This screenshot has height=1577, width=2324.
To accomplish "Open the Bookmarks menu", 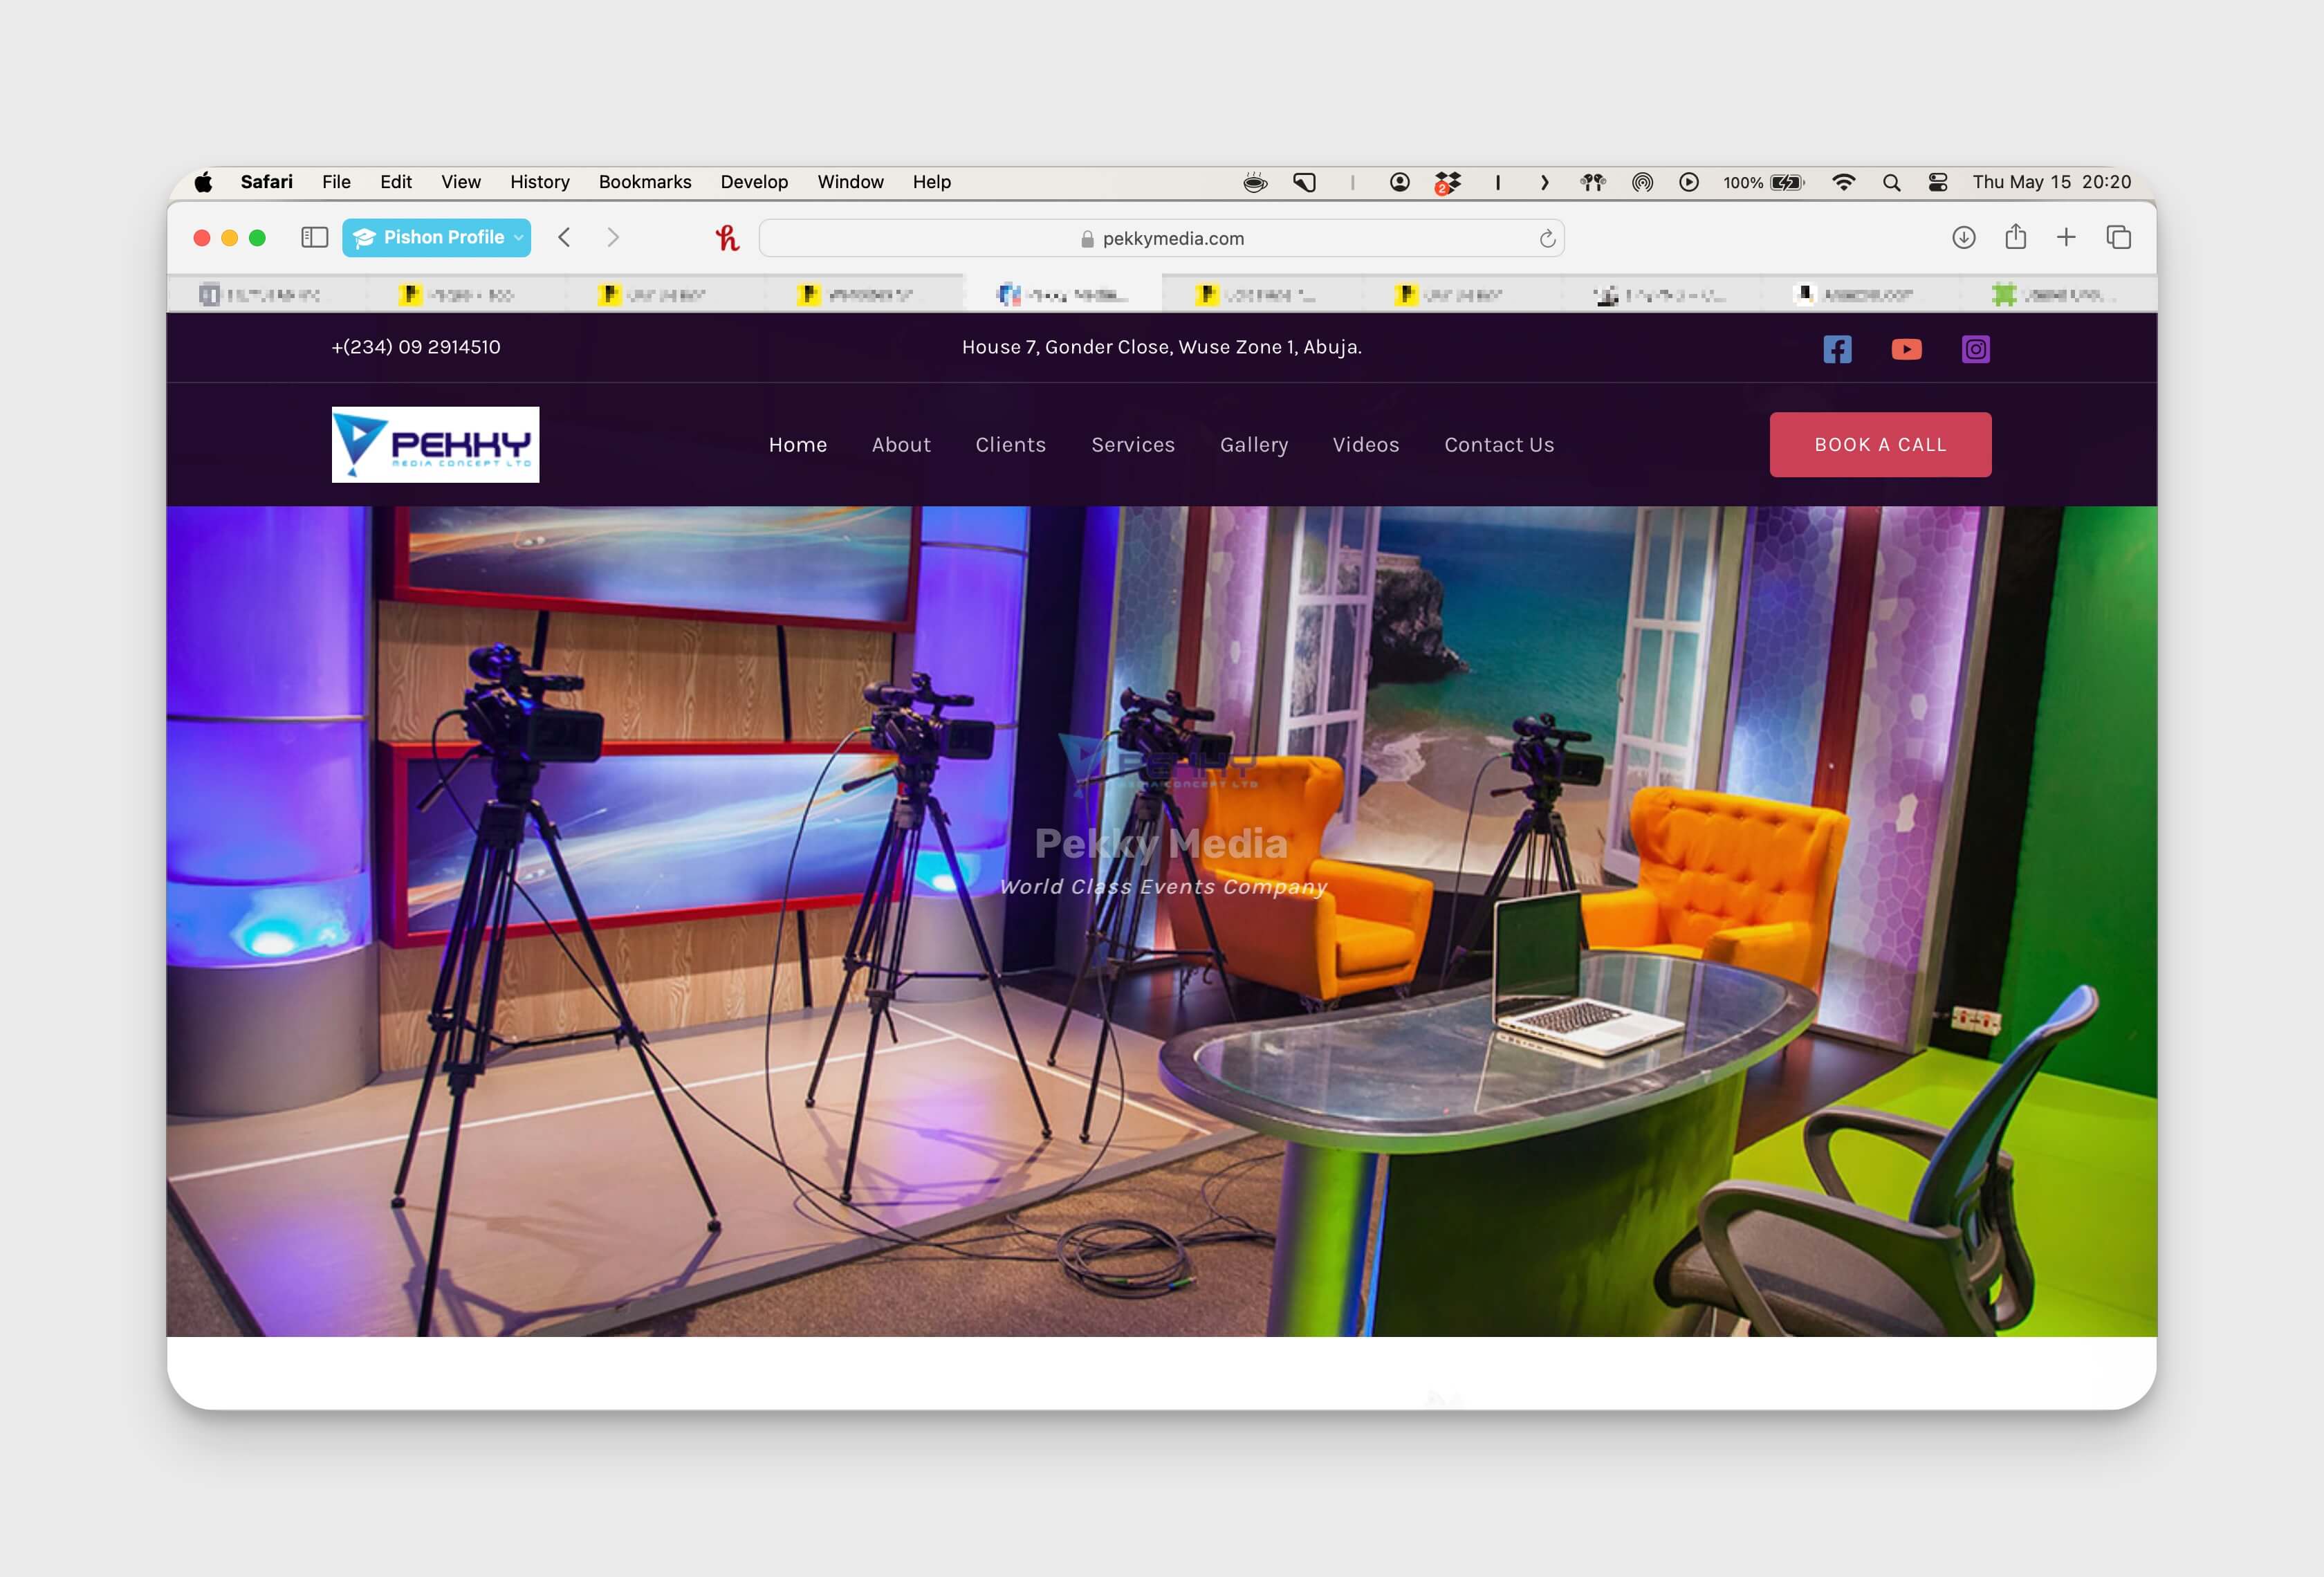I will coord(644,182).
